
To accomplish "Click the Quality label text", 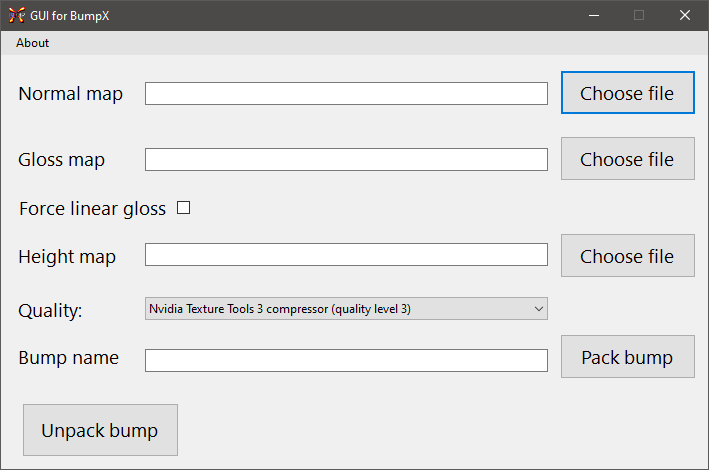I will pos(50,311).
